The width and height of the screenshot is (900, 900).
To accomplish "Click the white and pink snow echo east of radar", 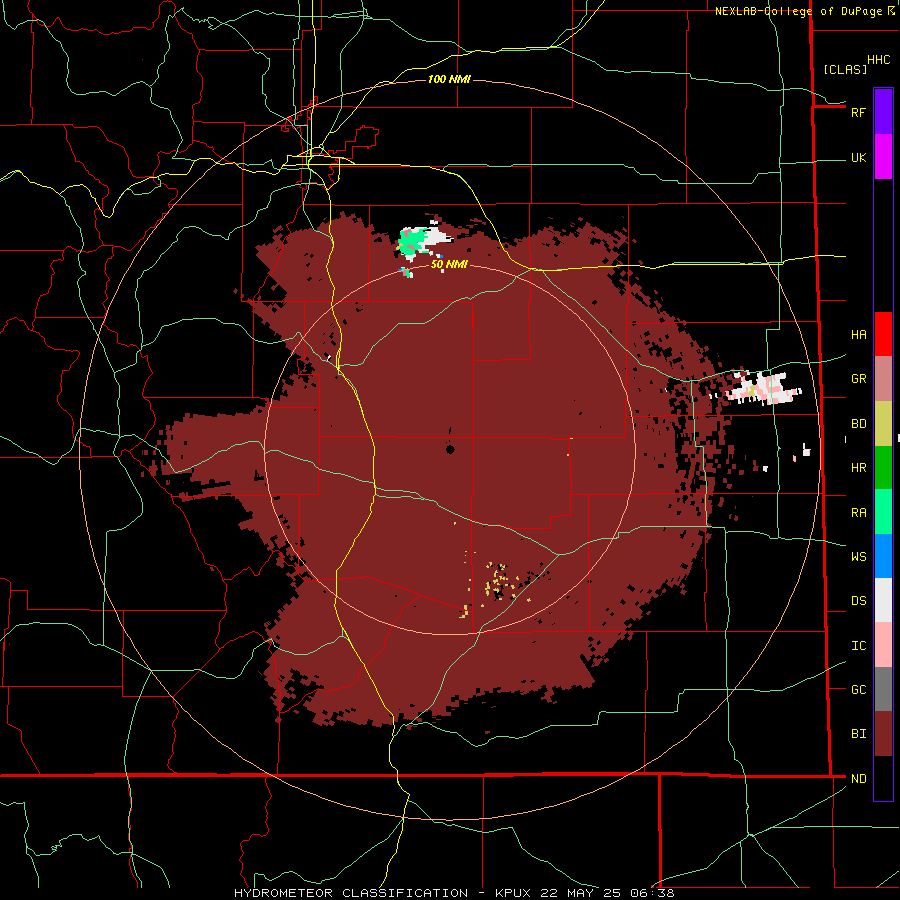I will 761,388.
